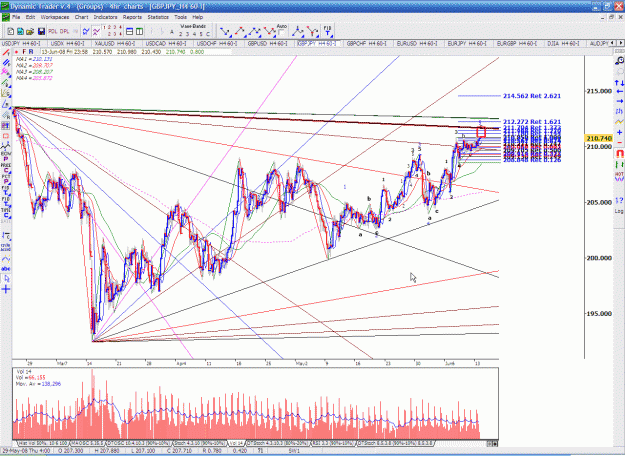This screenshot has height=456, width=625.
Task: Click the 214.562 Ret 2.621 level label
Action: coord(532,96)
